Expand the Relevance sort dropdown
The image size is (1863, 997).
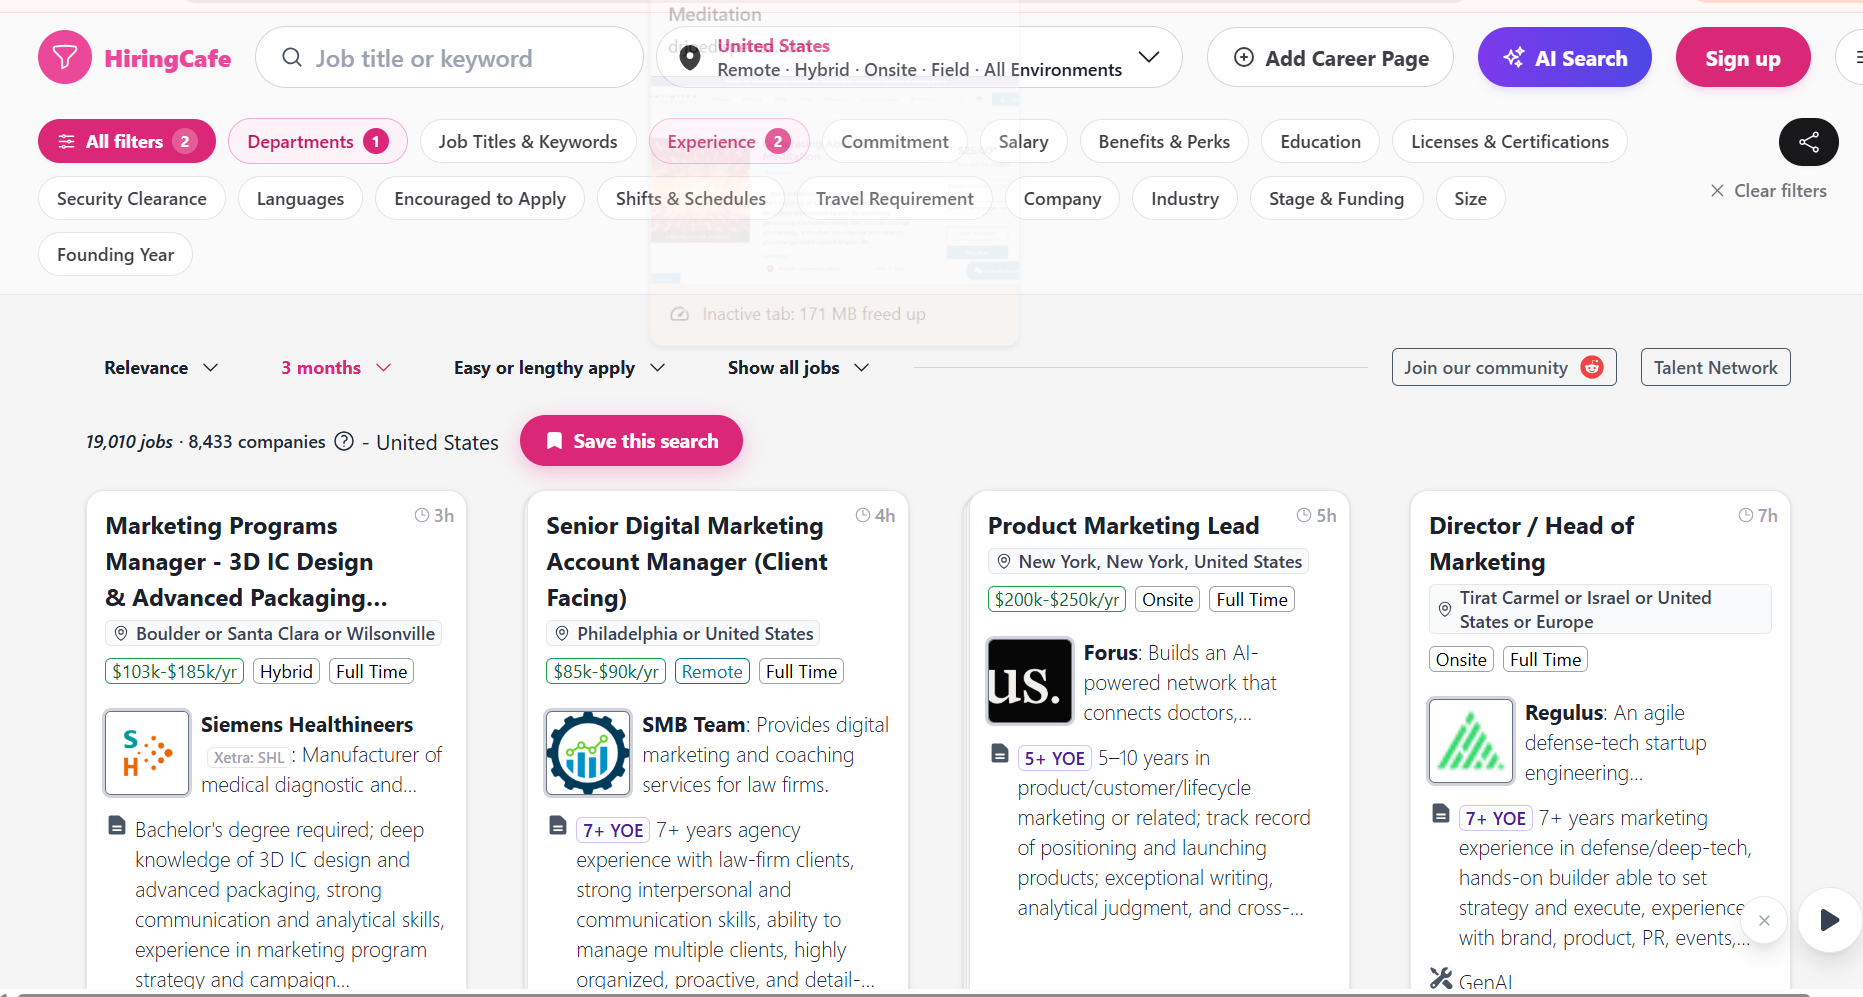(161, 368)
